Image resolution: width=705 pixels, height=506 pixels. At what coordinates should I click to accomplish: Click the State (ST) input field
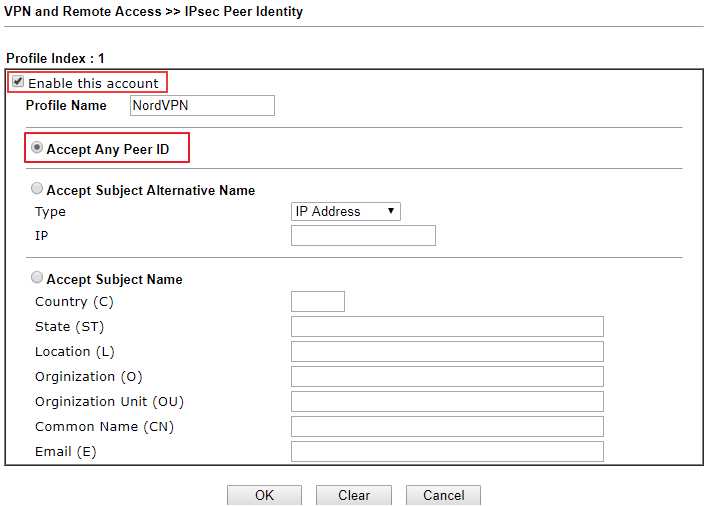point(447,327)
